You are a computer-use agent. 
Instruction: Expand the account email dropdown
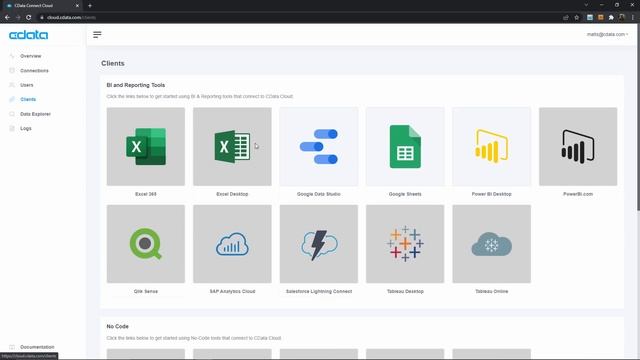(x=607, y=34)
